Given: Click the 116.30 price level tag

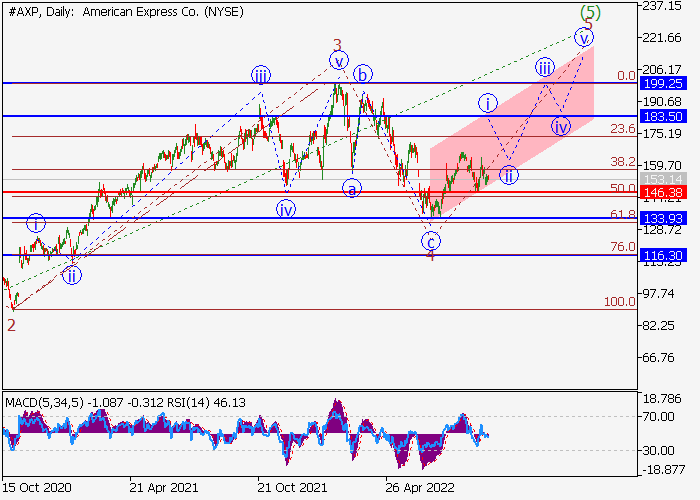Looking at the screenshot, I should coord(660,256).
